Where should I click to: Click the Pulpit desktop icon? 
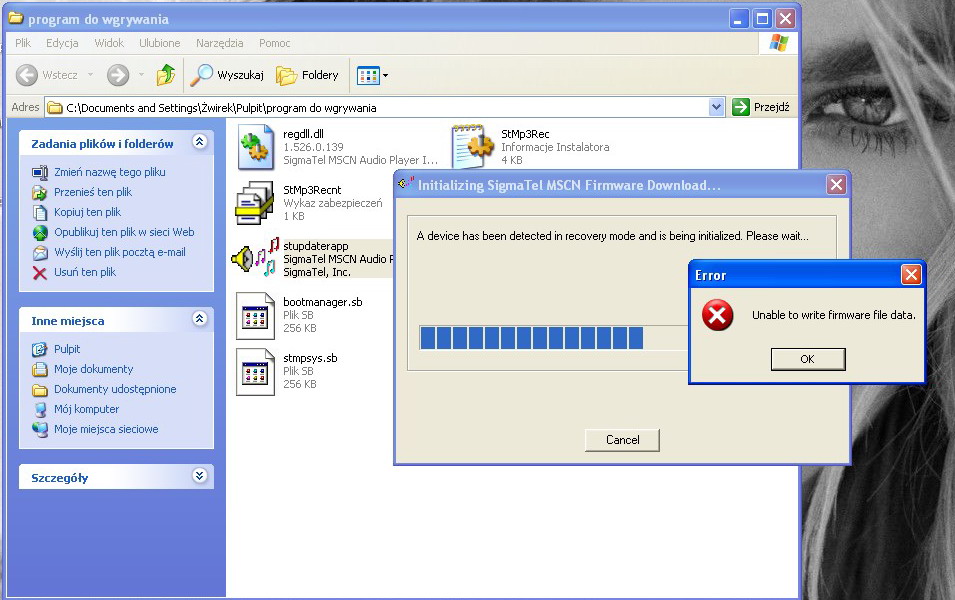(40, 349)
